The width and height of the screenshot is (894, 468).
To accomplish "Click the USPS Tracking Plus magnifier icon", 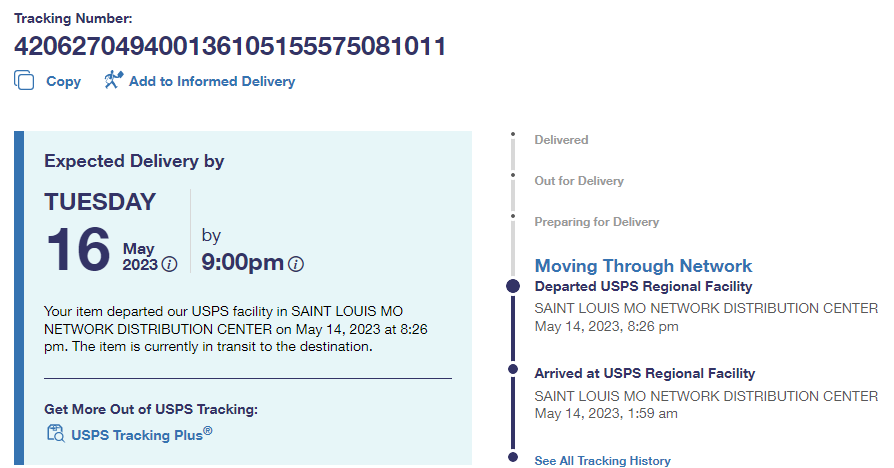I will pyautogui.click(x=56, y=434).
